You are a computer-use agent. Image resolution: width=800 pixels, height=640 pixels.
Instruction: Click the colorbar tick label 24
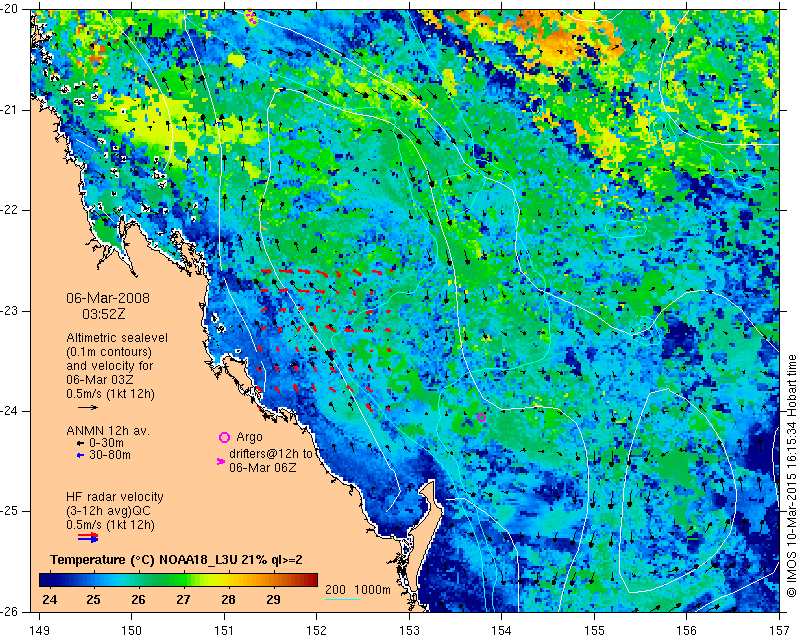tap(49, 599)
